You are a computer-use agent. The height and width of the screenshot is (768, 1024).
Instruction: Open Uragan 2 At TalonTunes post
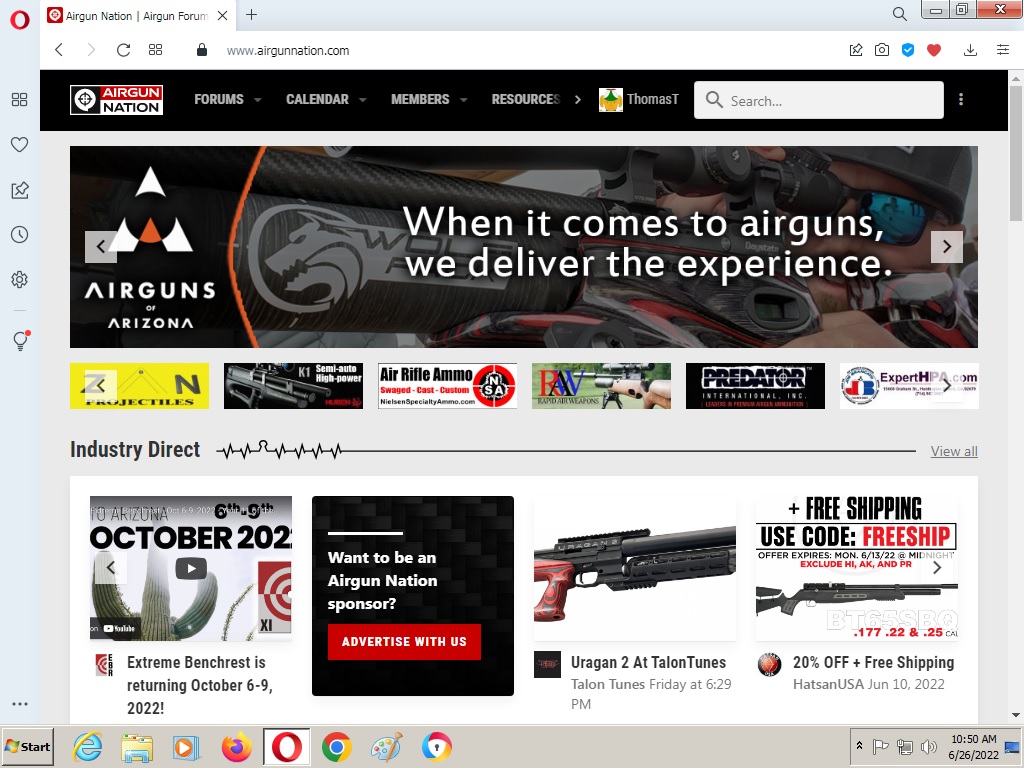pyautogui.click(x=648, y=662)
